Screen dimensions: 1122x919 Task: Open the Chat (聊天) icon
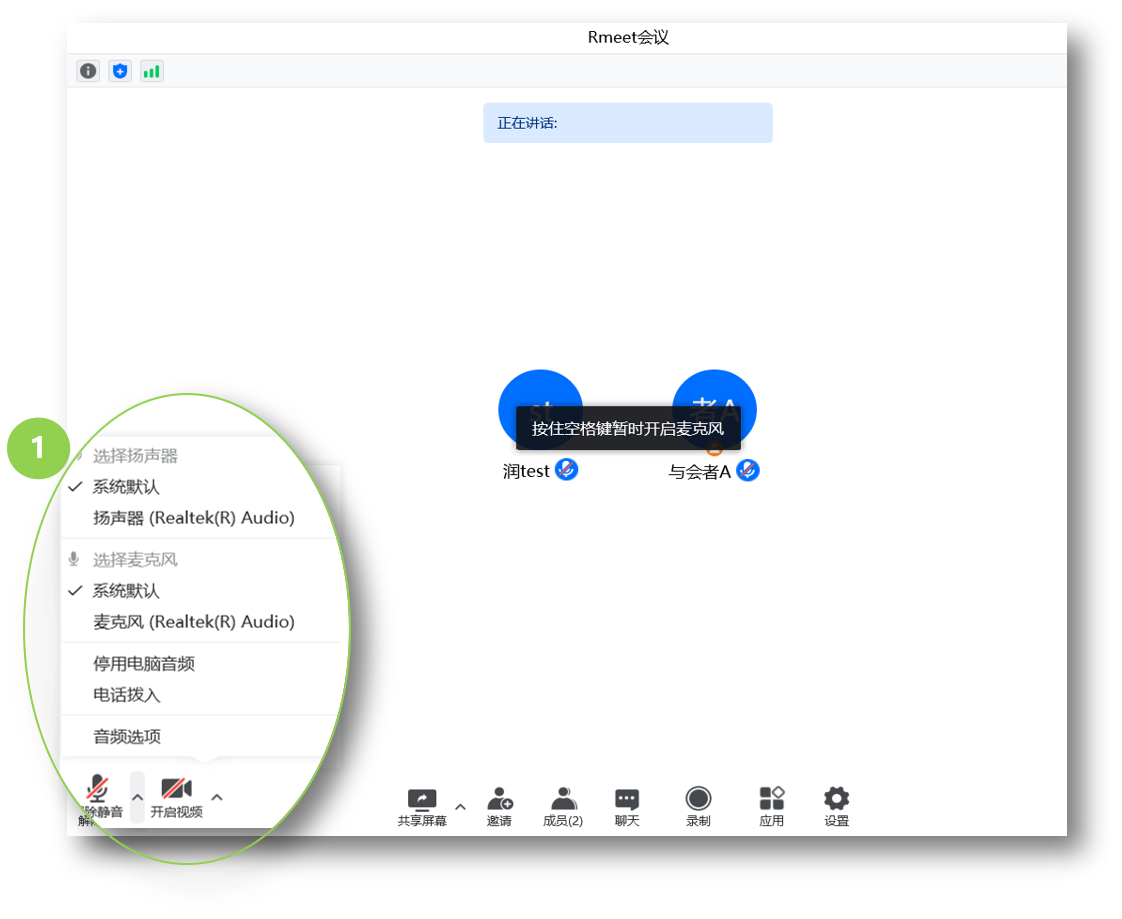[627, 799]
